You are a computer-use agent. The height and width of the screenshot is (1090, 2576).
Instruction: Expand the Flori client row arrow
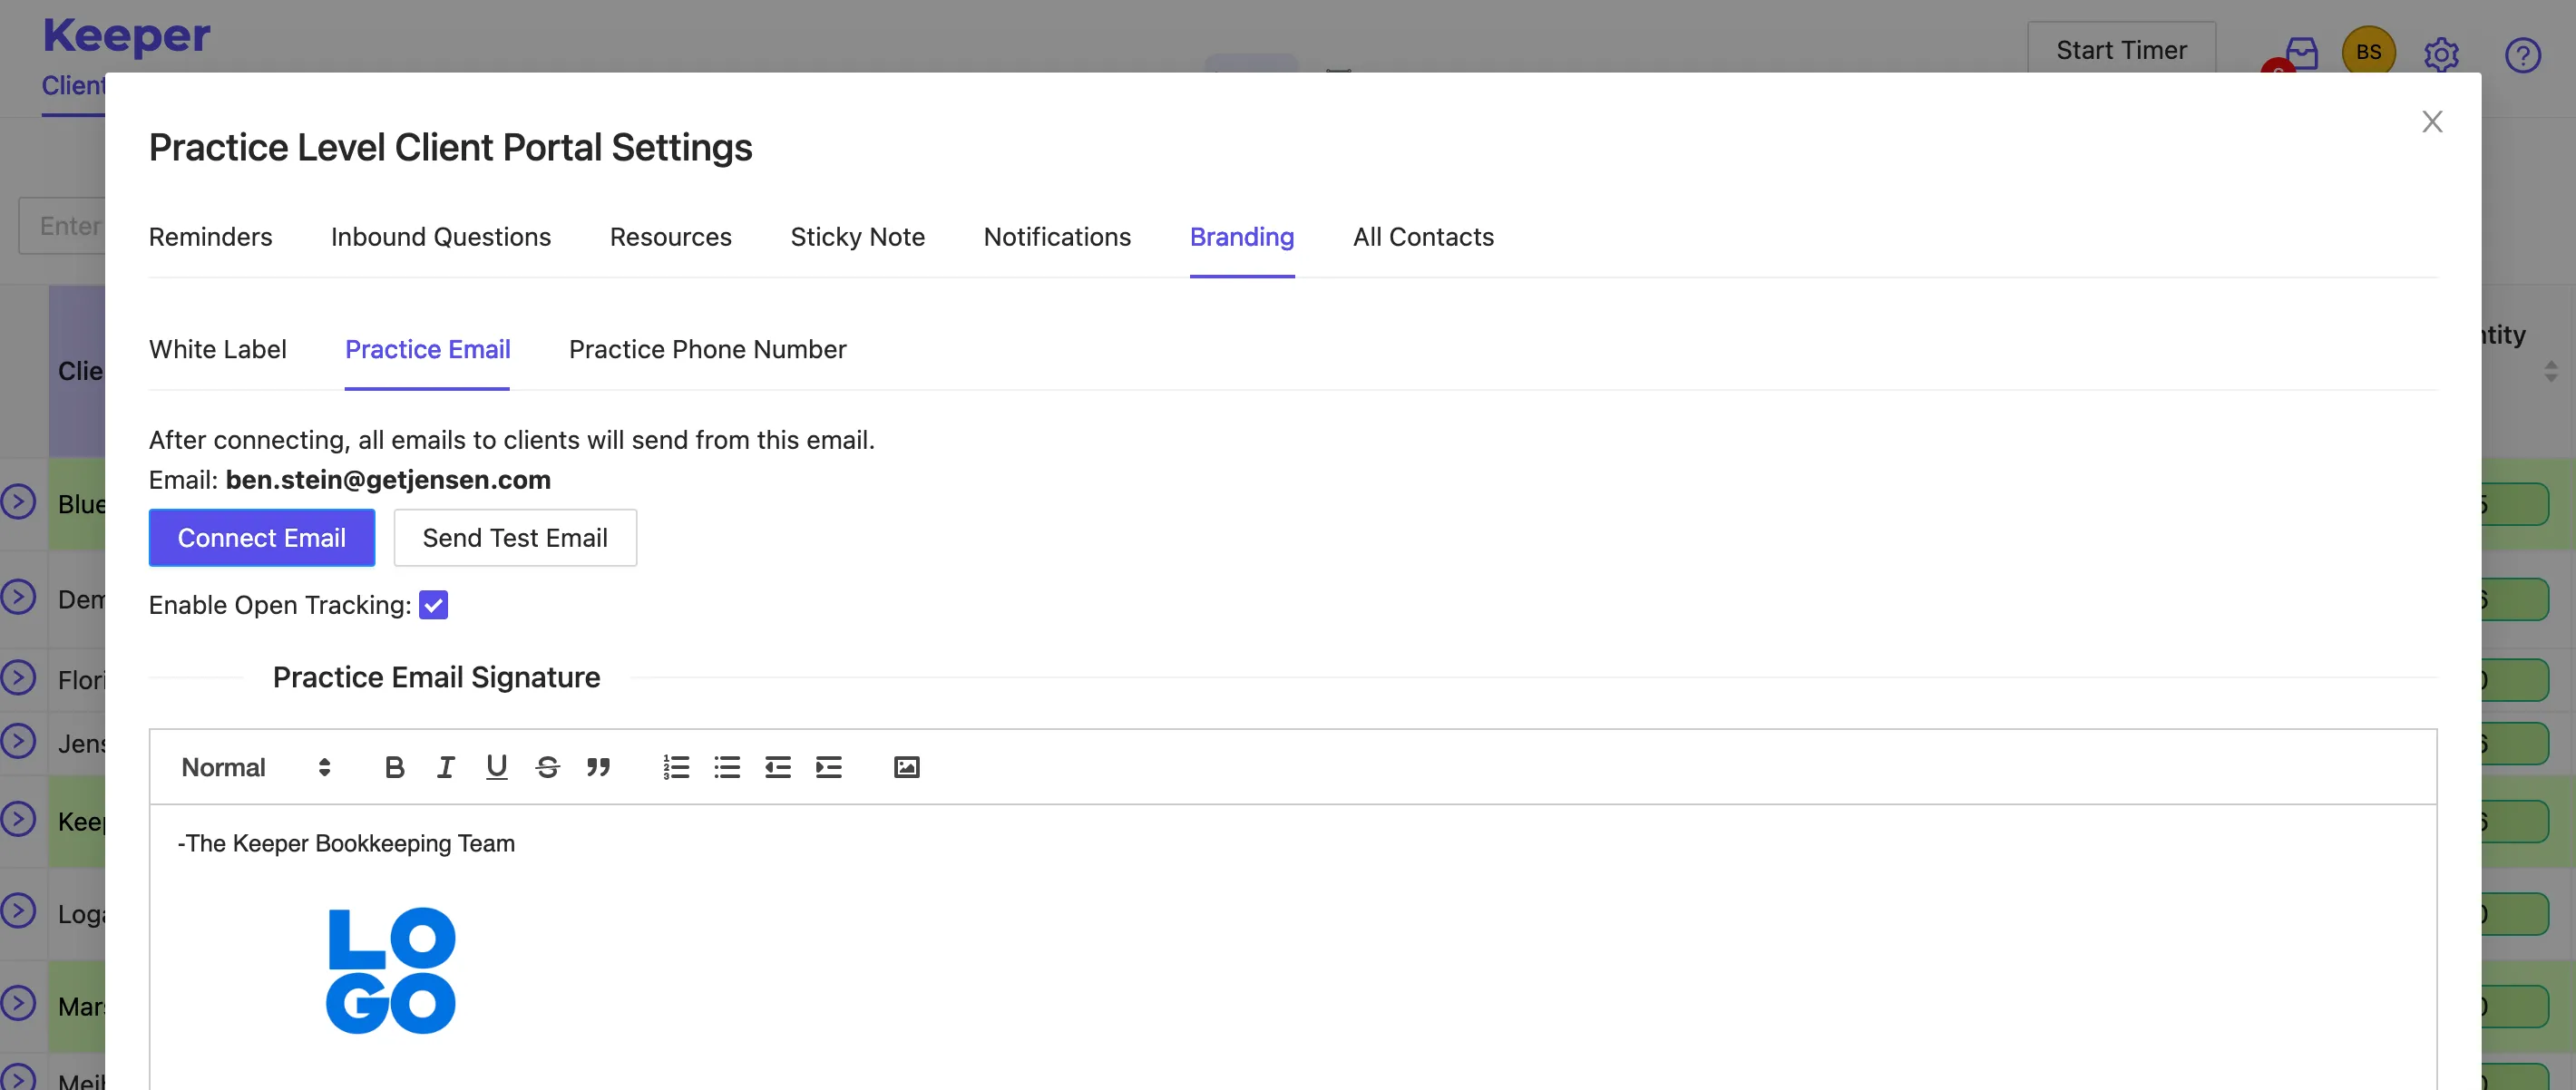[18, 677]
